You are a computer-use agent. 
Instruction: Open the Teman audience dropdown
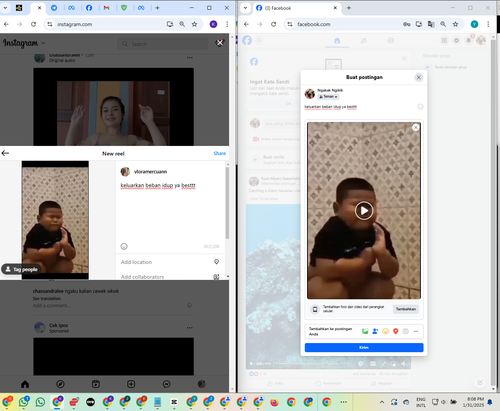click(328, 97)
